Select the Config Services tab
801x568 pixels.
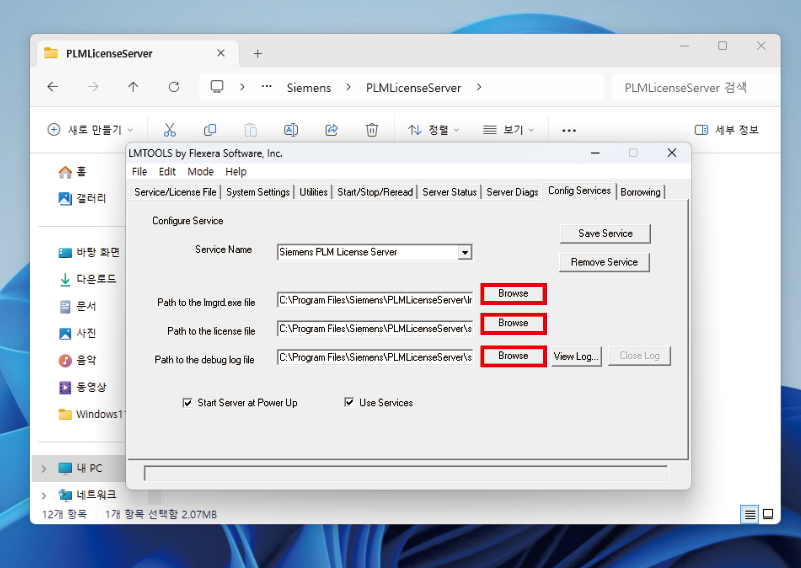pos(579,191)
